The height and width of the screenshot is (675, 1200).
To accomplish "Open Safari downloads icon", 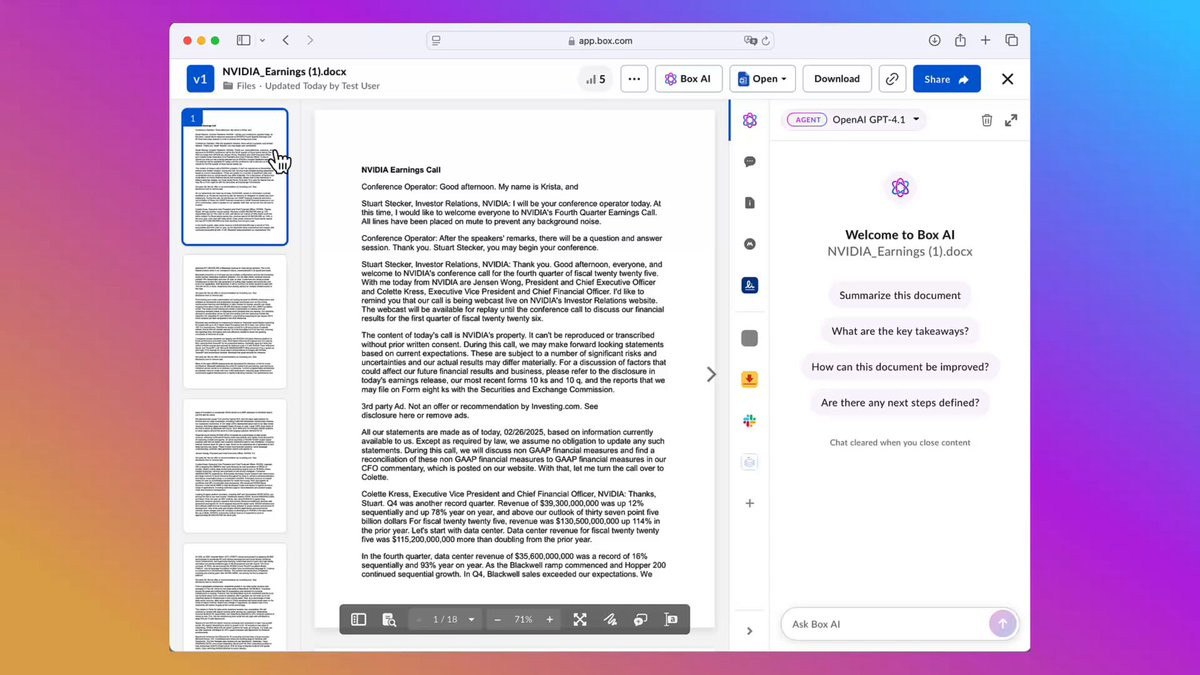I will pyautogui.click(x=934, y=41).
